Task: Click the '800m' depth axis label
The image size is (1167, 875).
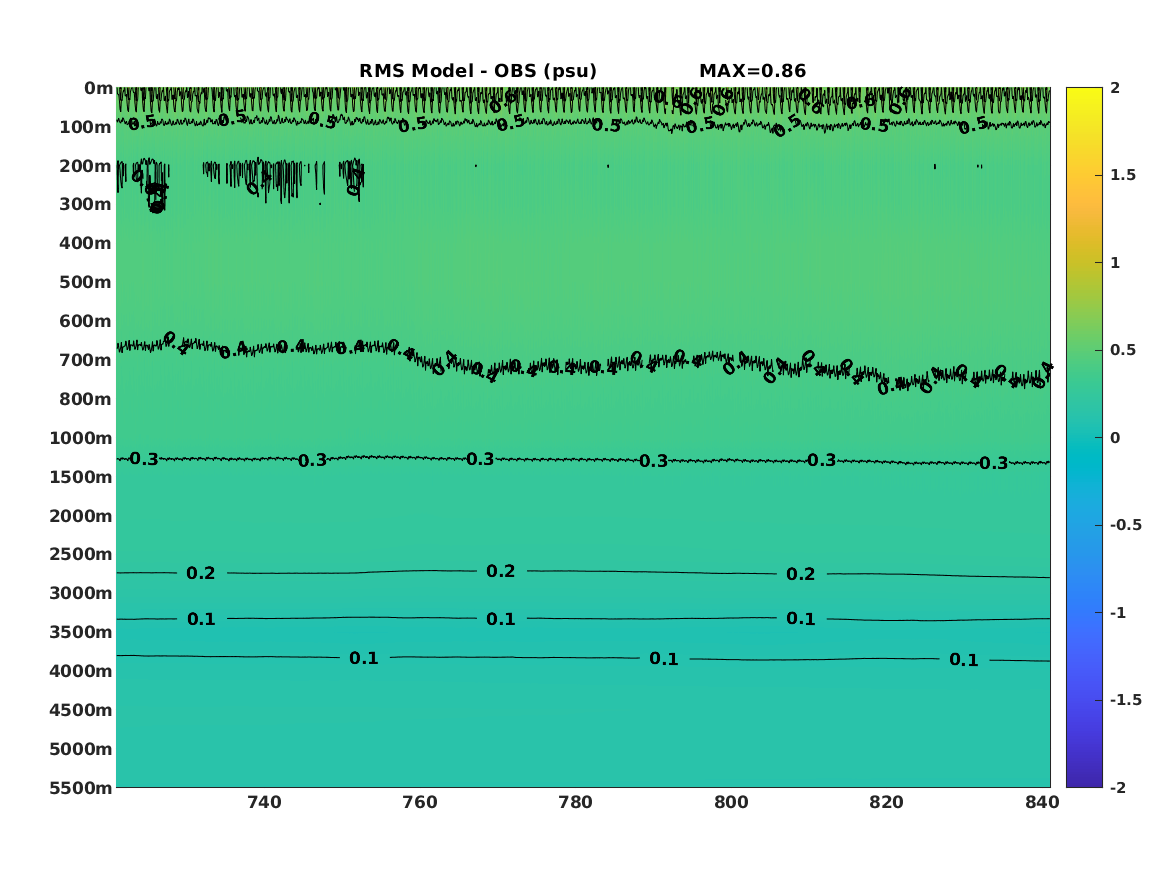Action: pos(86,399)
